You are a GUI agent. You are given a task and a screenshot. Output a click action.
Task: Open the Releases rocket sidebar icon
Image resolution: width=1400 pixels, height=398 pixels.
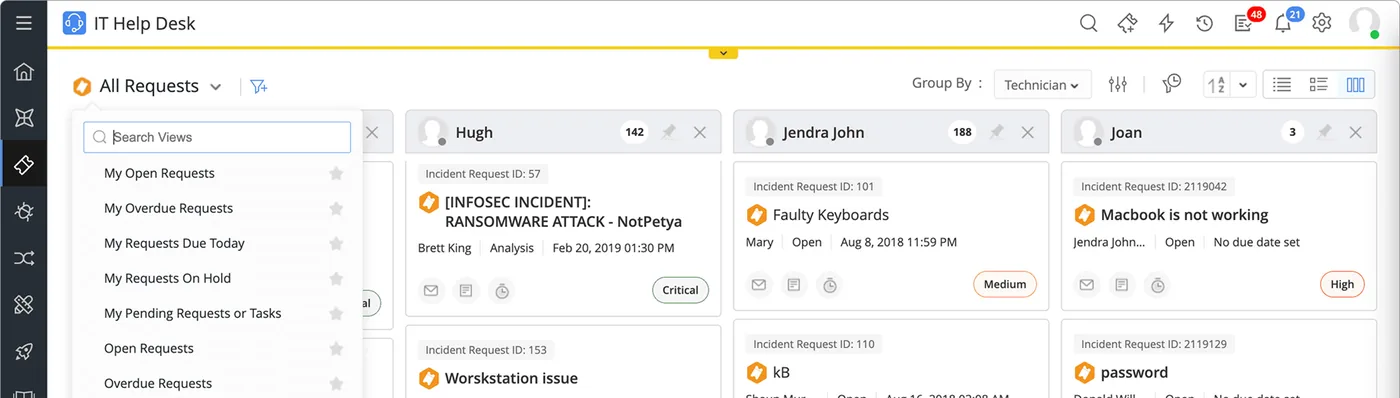pos(24,352)
